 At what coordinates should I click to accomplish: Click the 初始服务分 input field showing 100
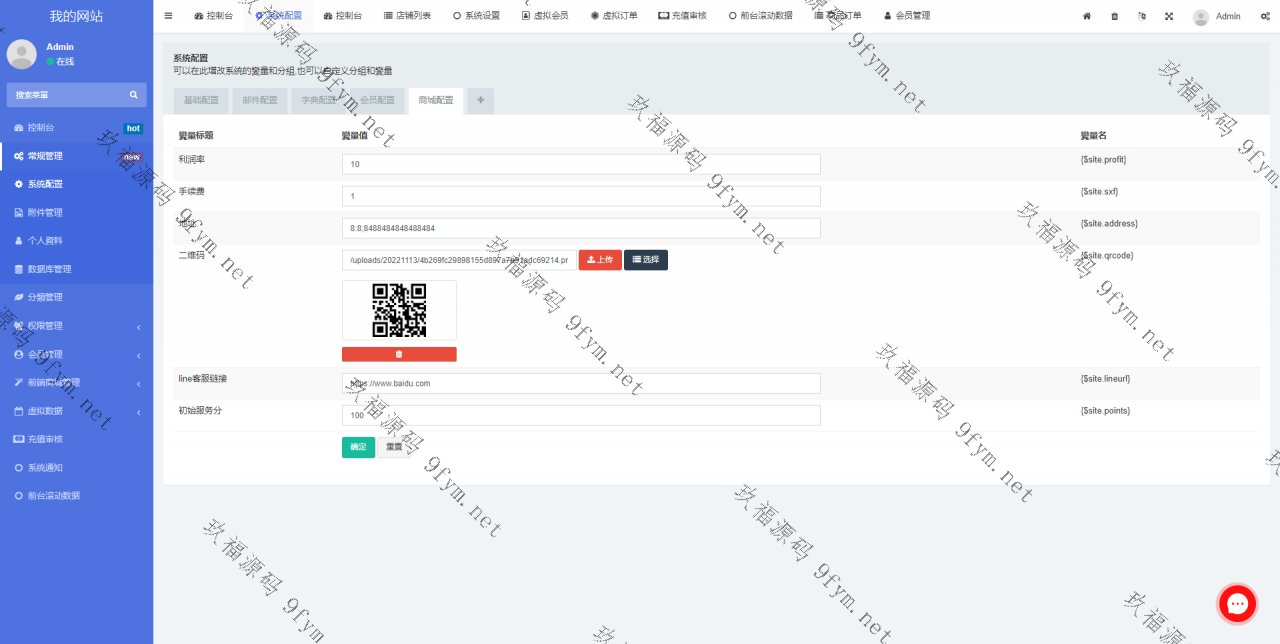pos(581,415)
